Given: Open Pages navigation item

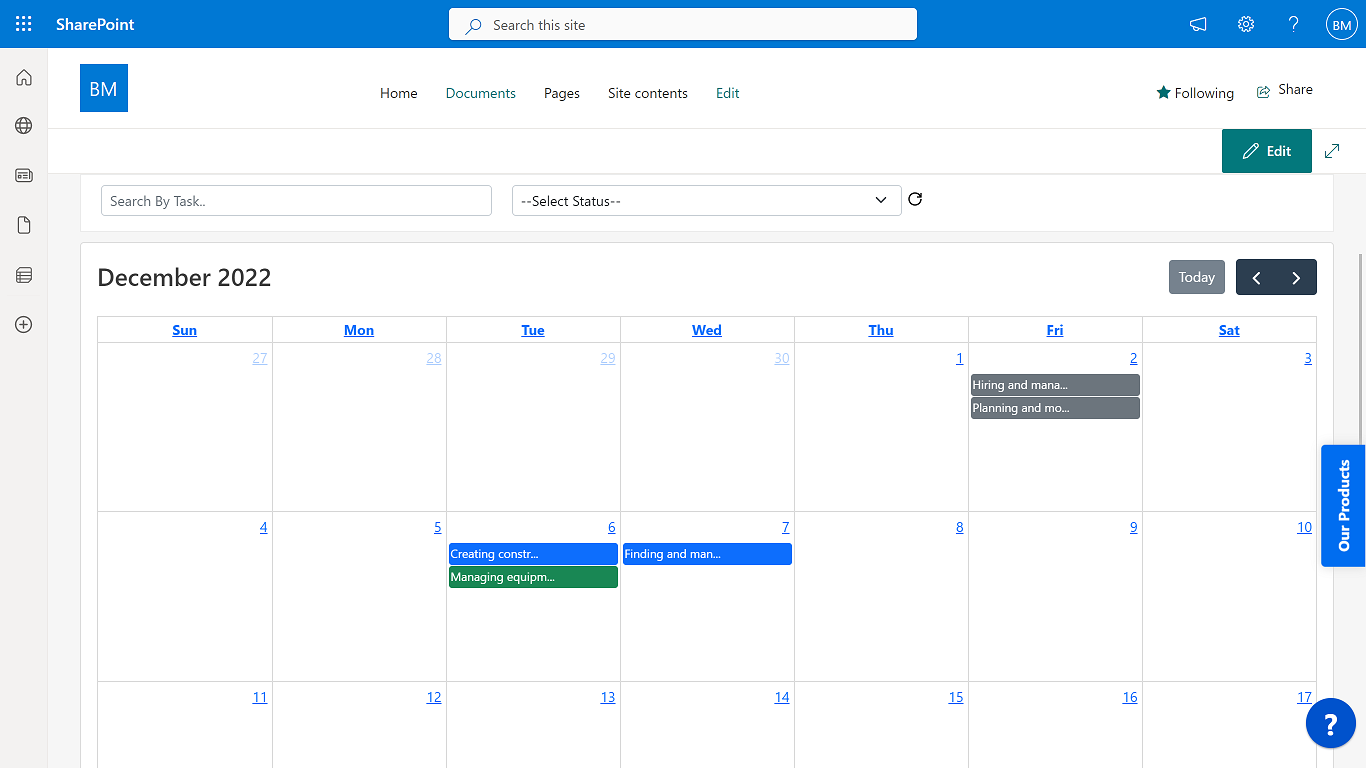Looking at the screenshot, I should point(562,93).
